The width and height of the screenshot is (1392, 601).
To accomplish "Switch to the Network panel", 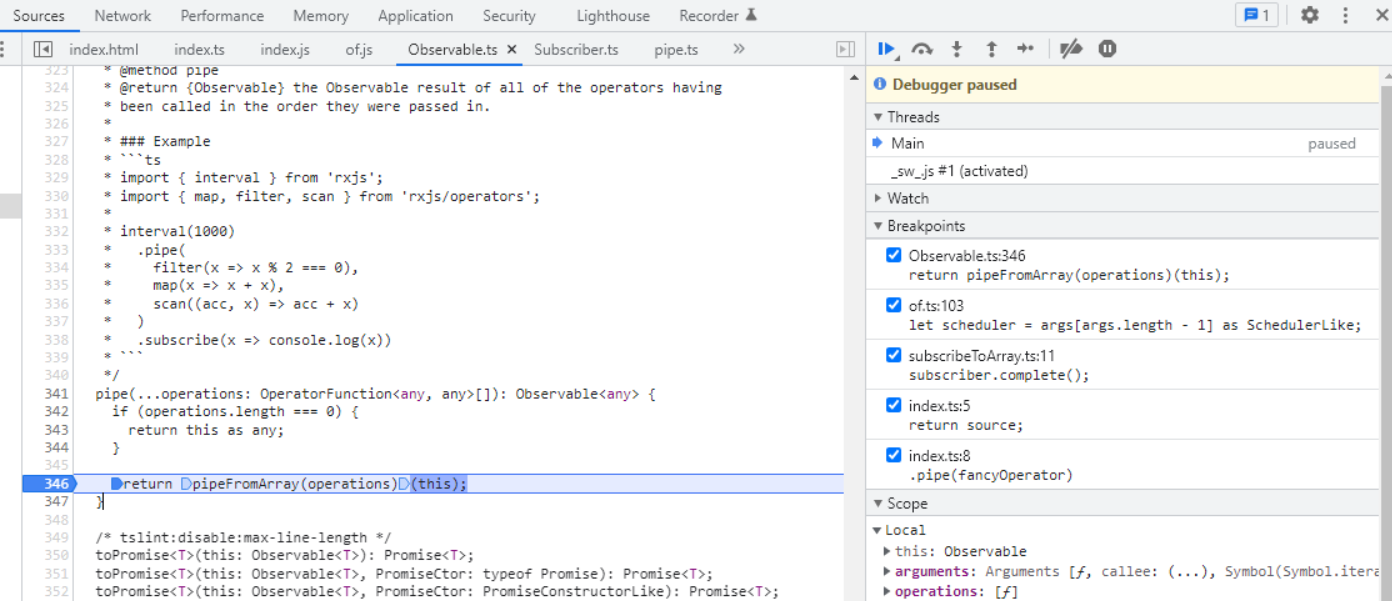I will click(x=123, y=16).
